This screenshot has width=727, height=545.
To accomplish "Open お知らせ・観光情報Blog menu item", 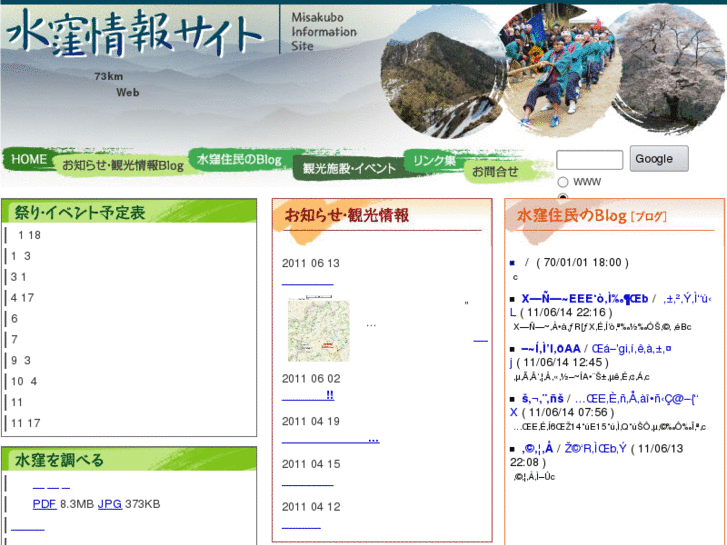I will 123,166.
